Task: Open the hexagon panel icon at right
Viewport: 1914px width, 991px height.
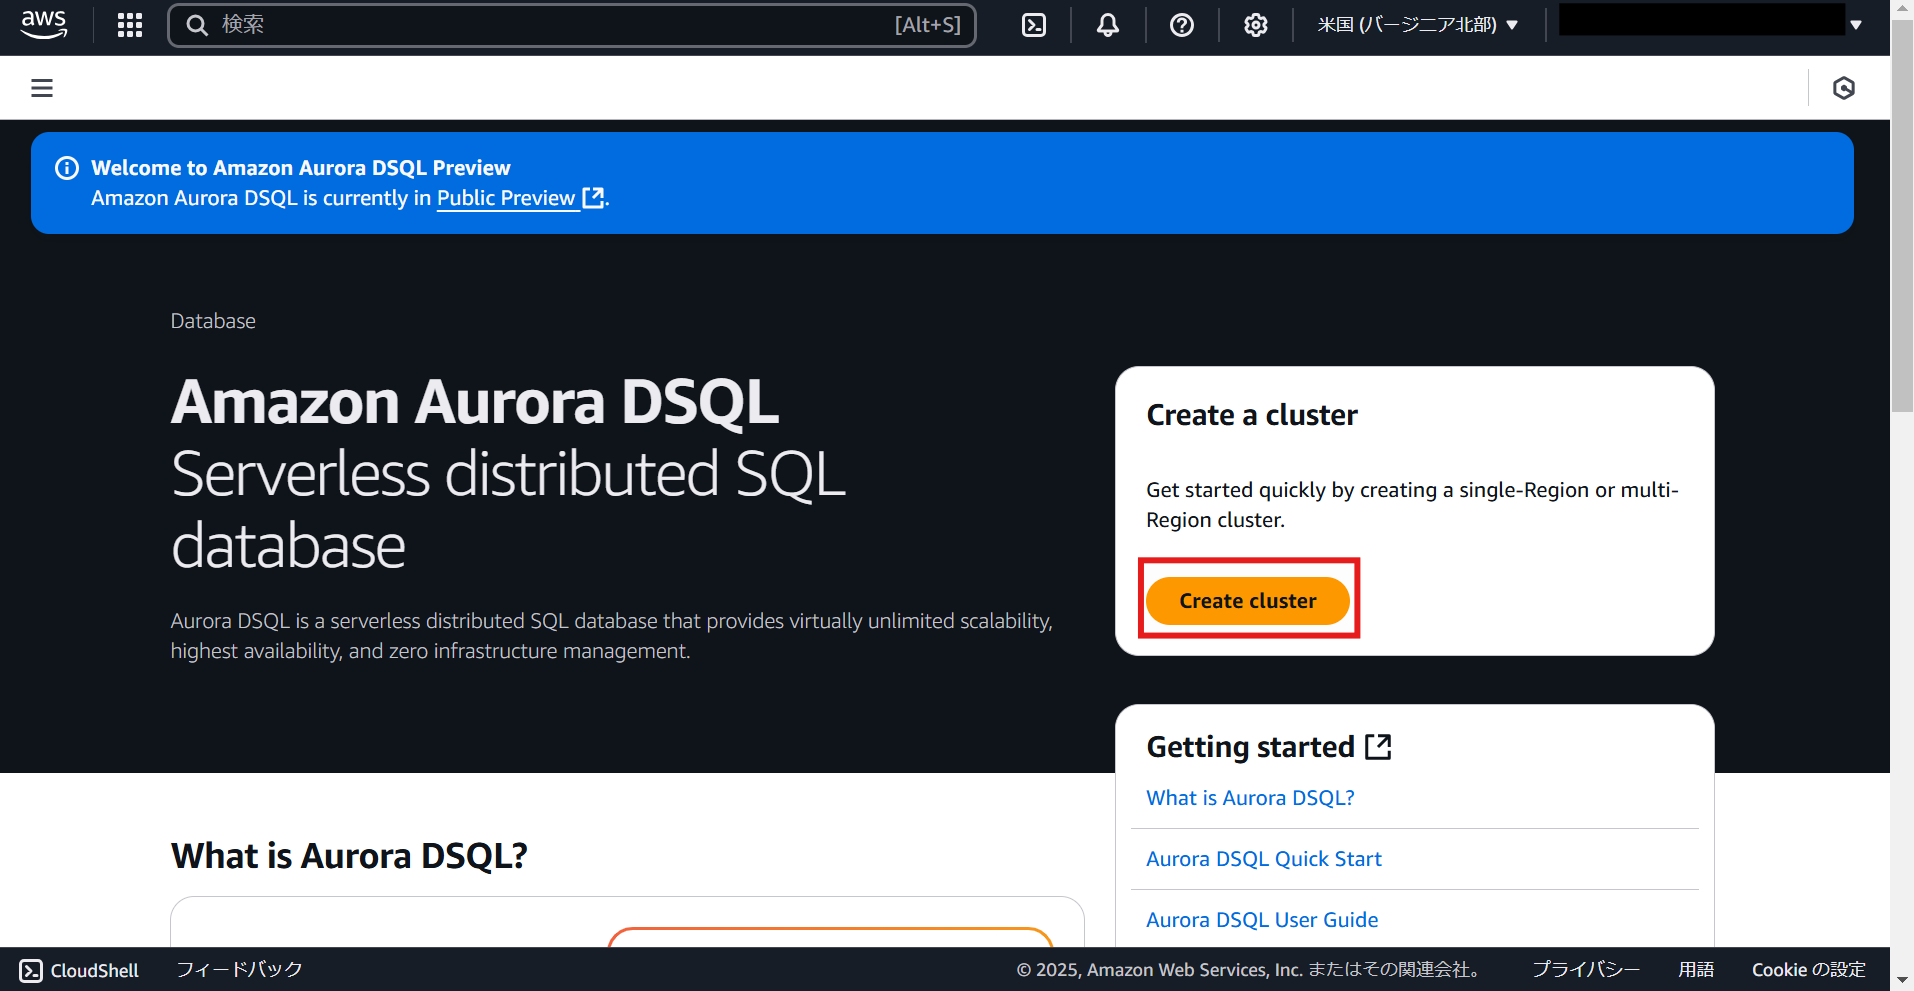Action: point(1844,88)
